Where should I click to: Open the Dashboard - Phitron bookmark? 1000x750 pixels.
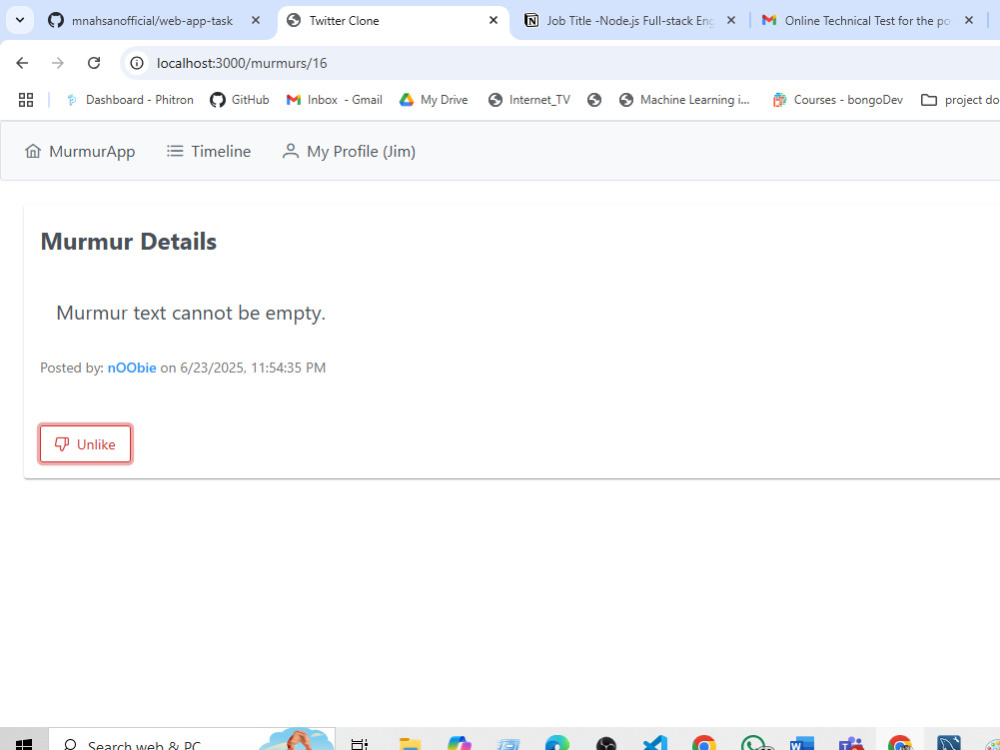pyautogui.click(x=130, y=99)
